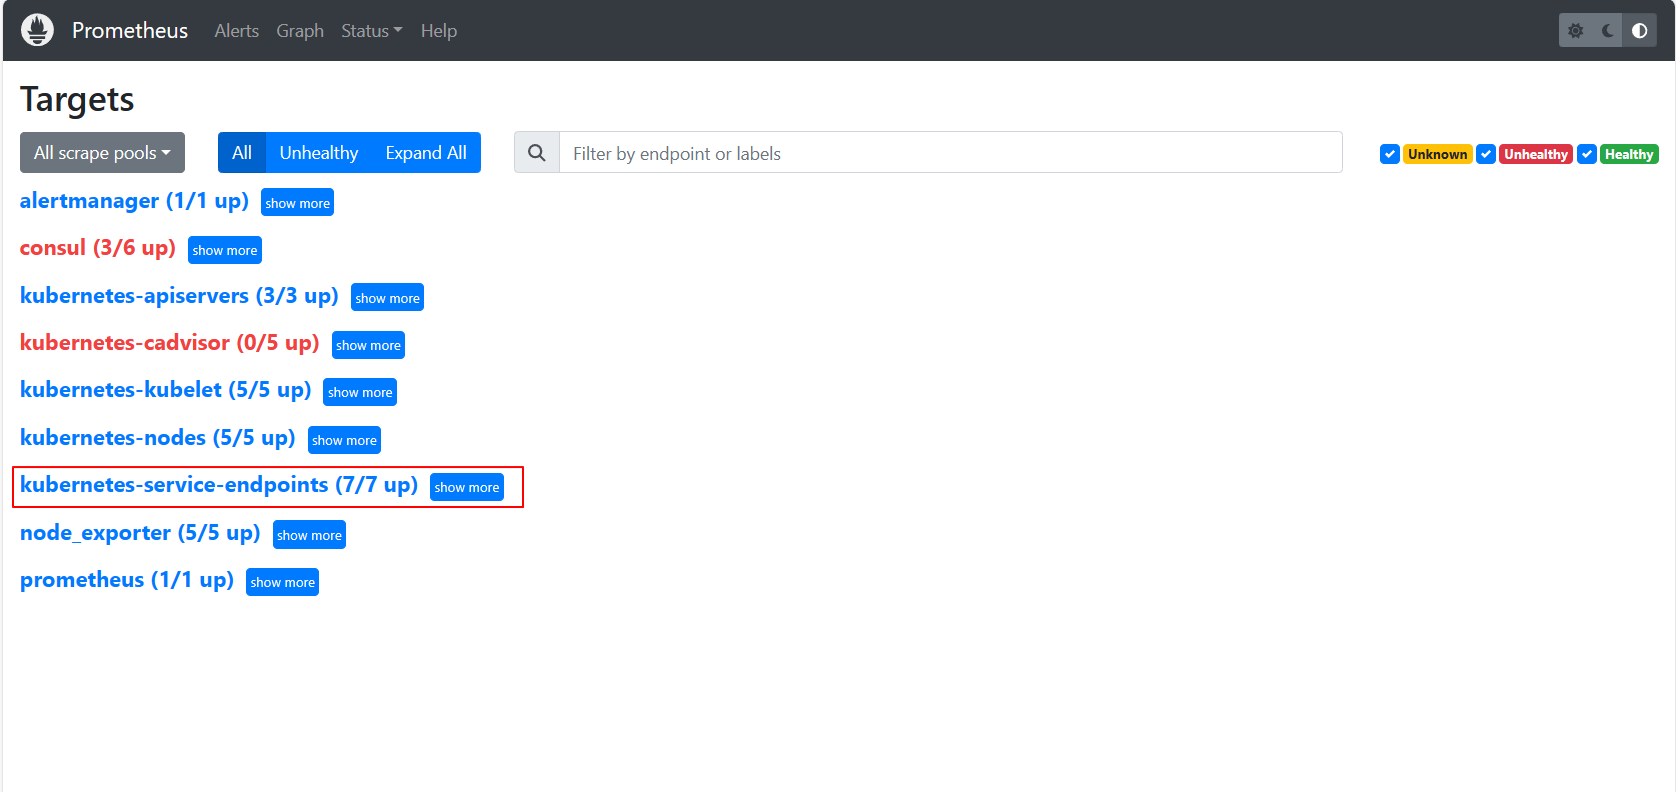Screen dimensions: 1676x792
Task: Open the prometheus (1/1 up) pool link
Action: [127, 580]
